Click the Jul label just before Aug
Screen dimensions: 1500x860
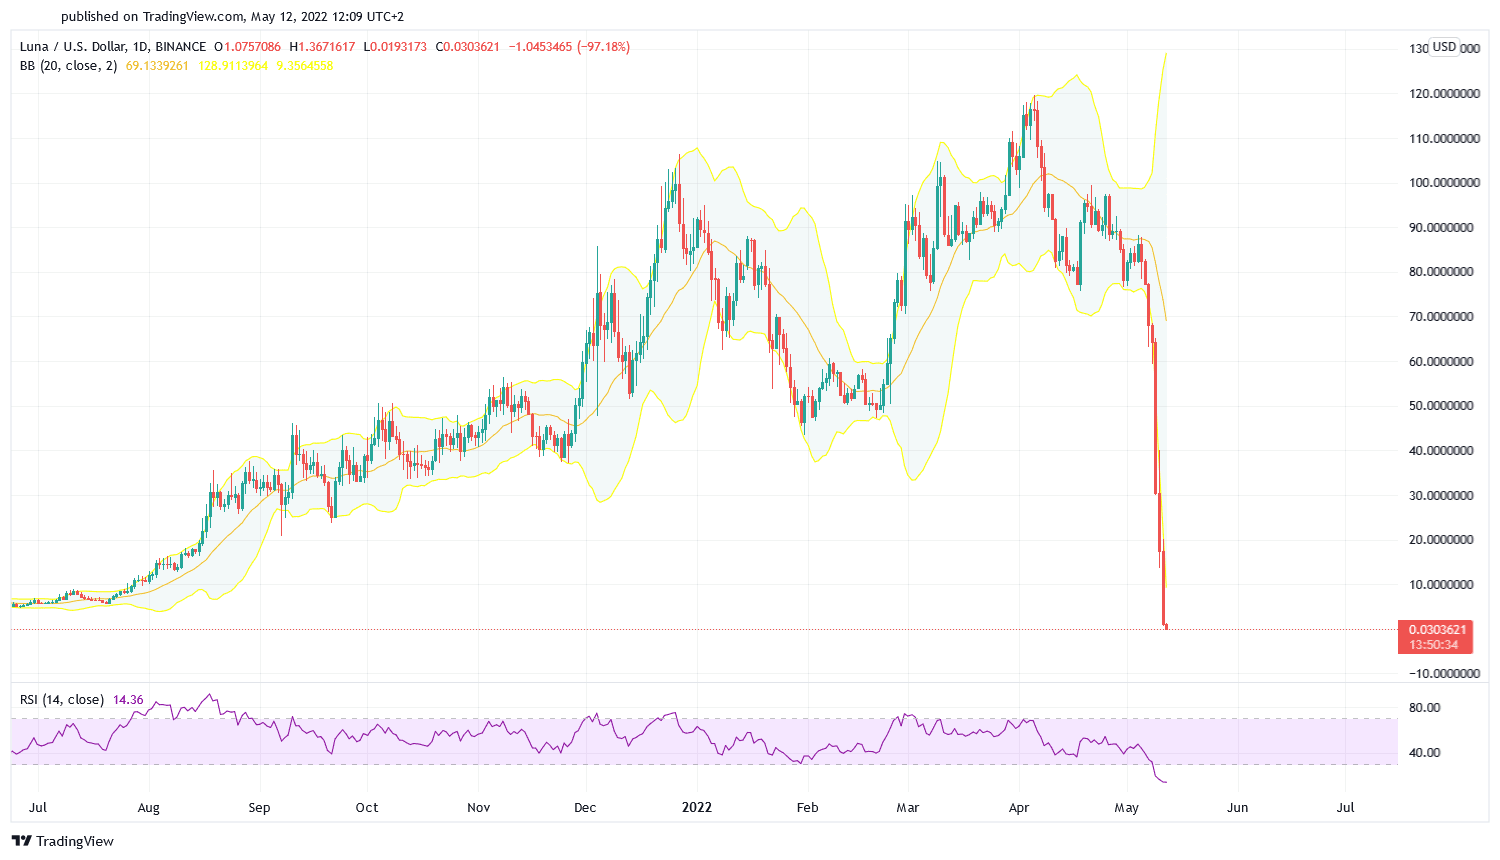point(38,808)
